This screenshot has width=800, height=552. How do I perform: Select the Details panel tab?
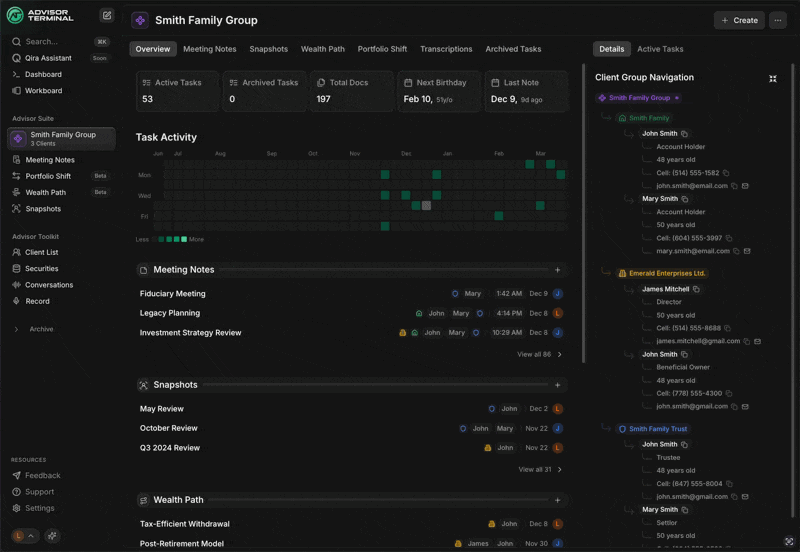click(x=612, y=49)
